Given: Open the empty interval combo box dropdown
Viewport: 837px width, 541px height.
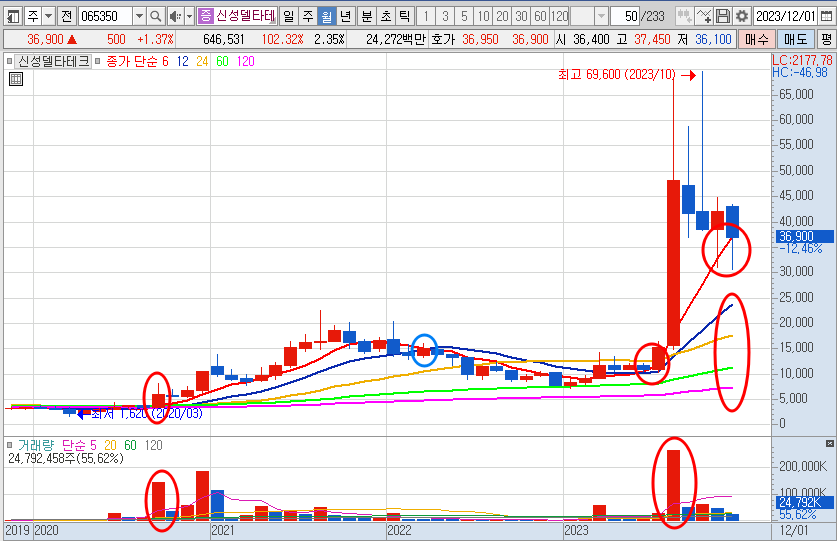Looking at the screenshot, I should [601, 17].
